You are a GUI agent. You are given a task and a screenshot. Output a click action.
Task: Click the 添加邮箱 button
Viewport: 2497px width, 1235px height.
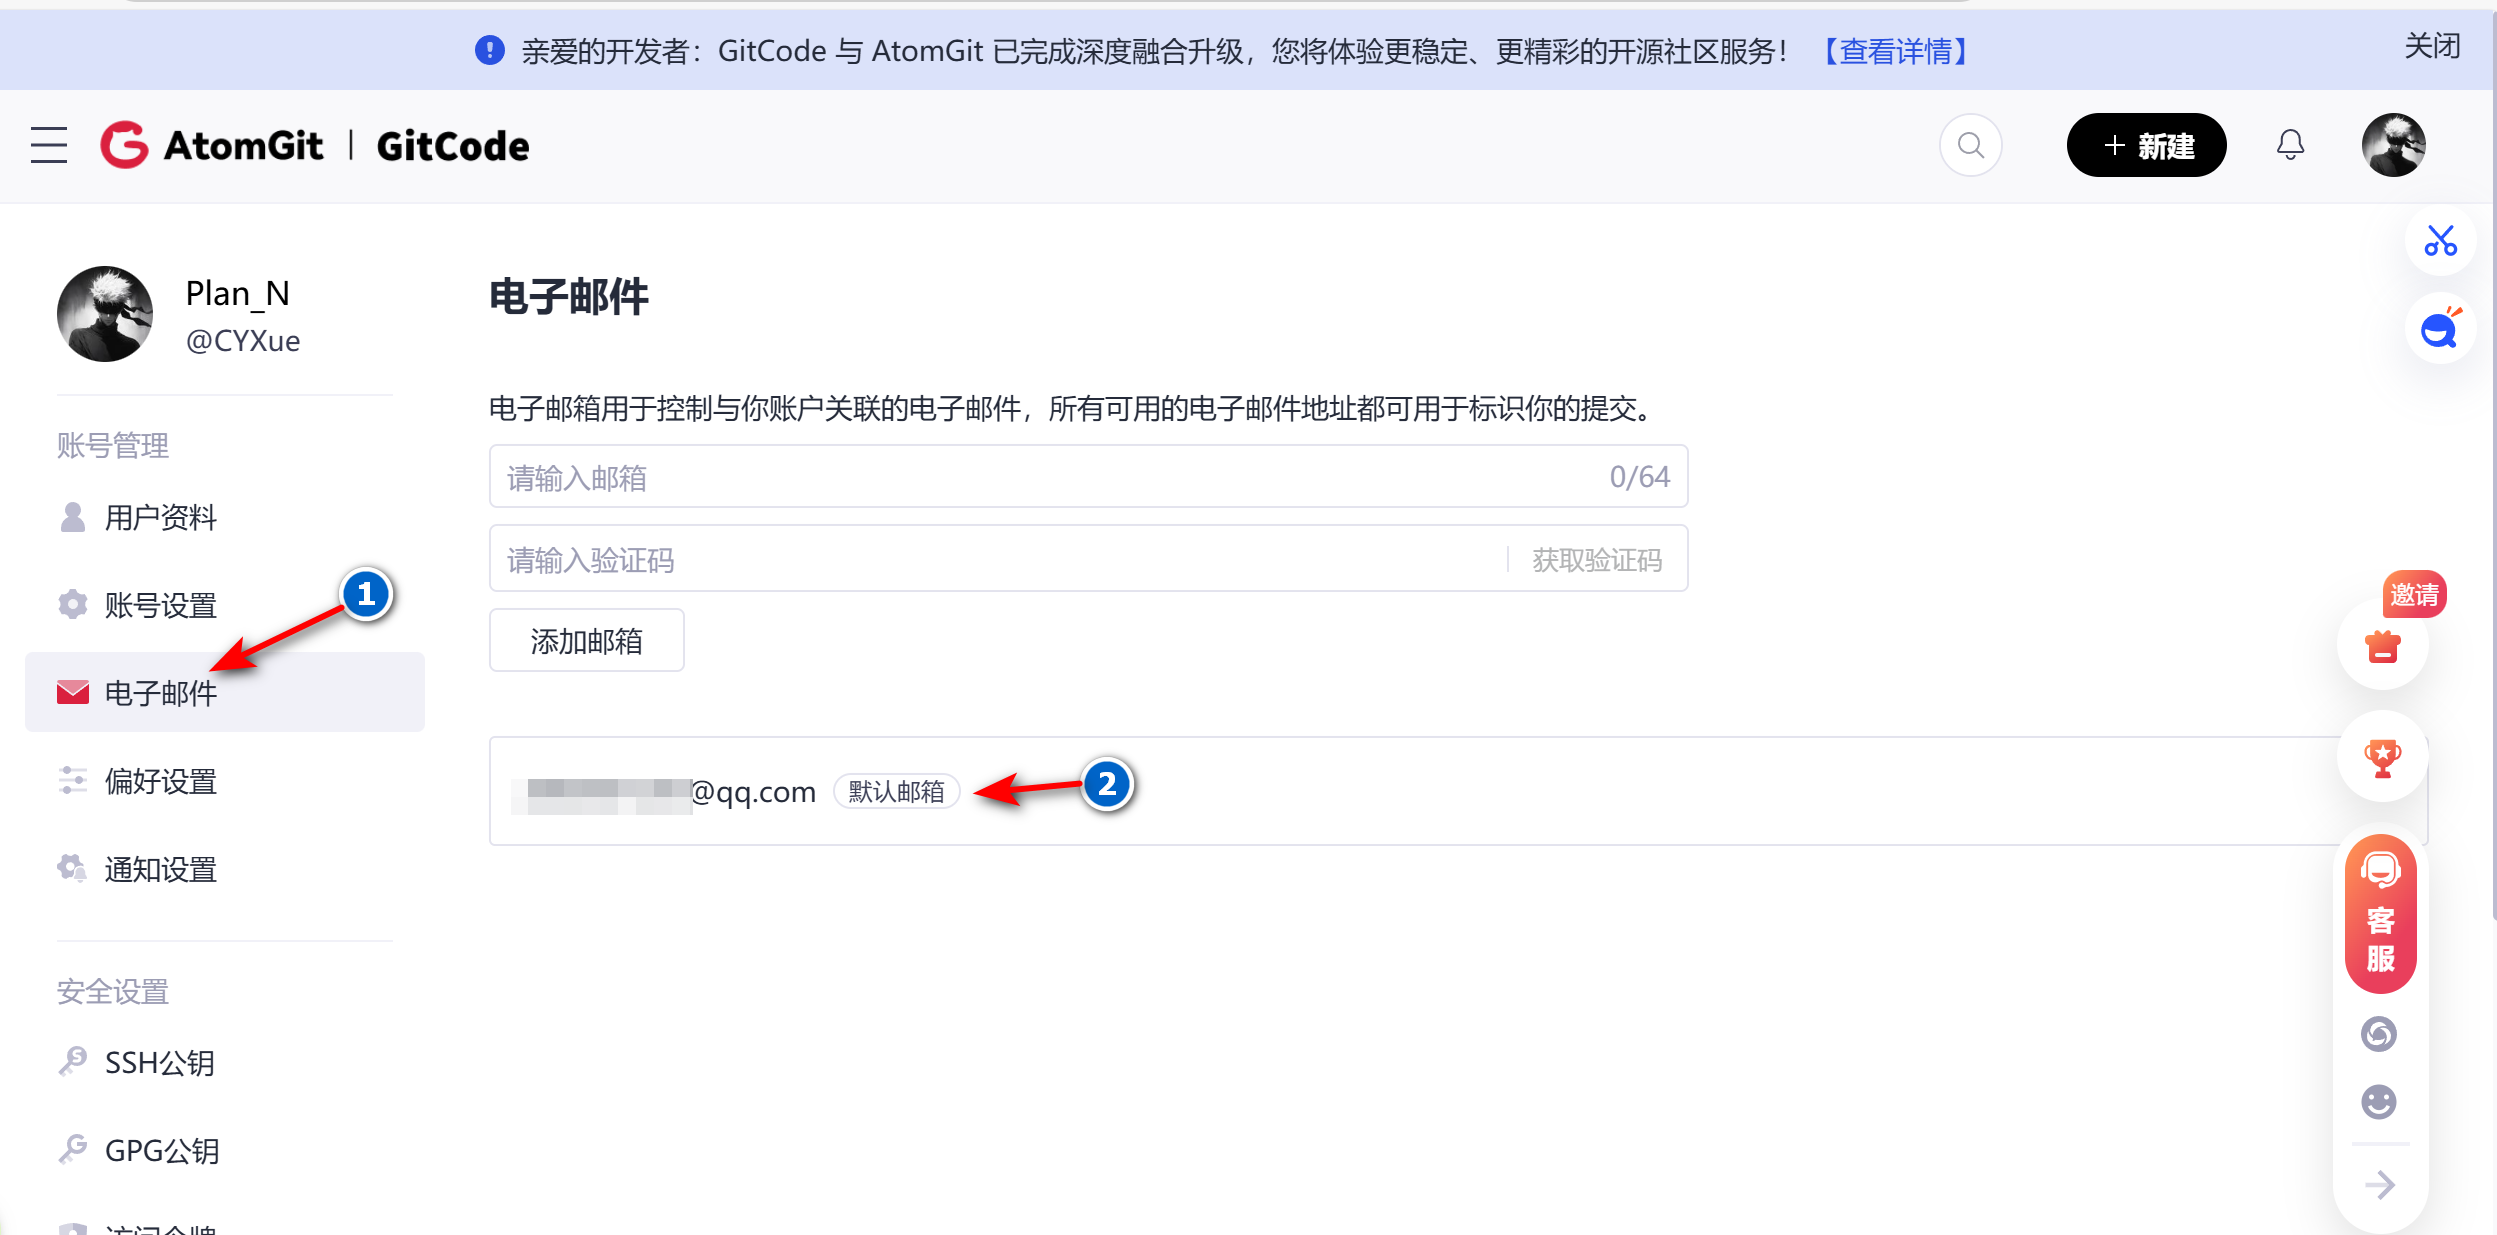[x=586, y=640]
